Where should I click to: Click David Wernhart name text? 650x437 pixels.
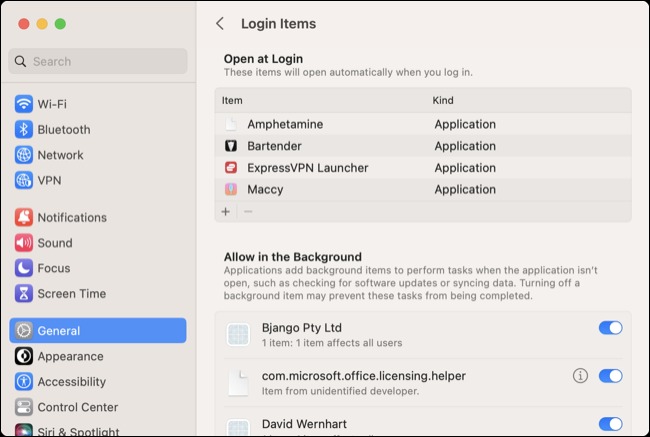tap(304, 424)
